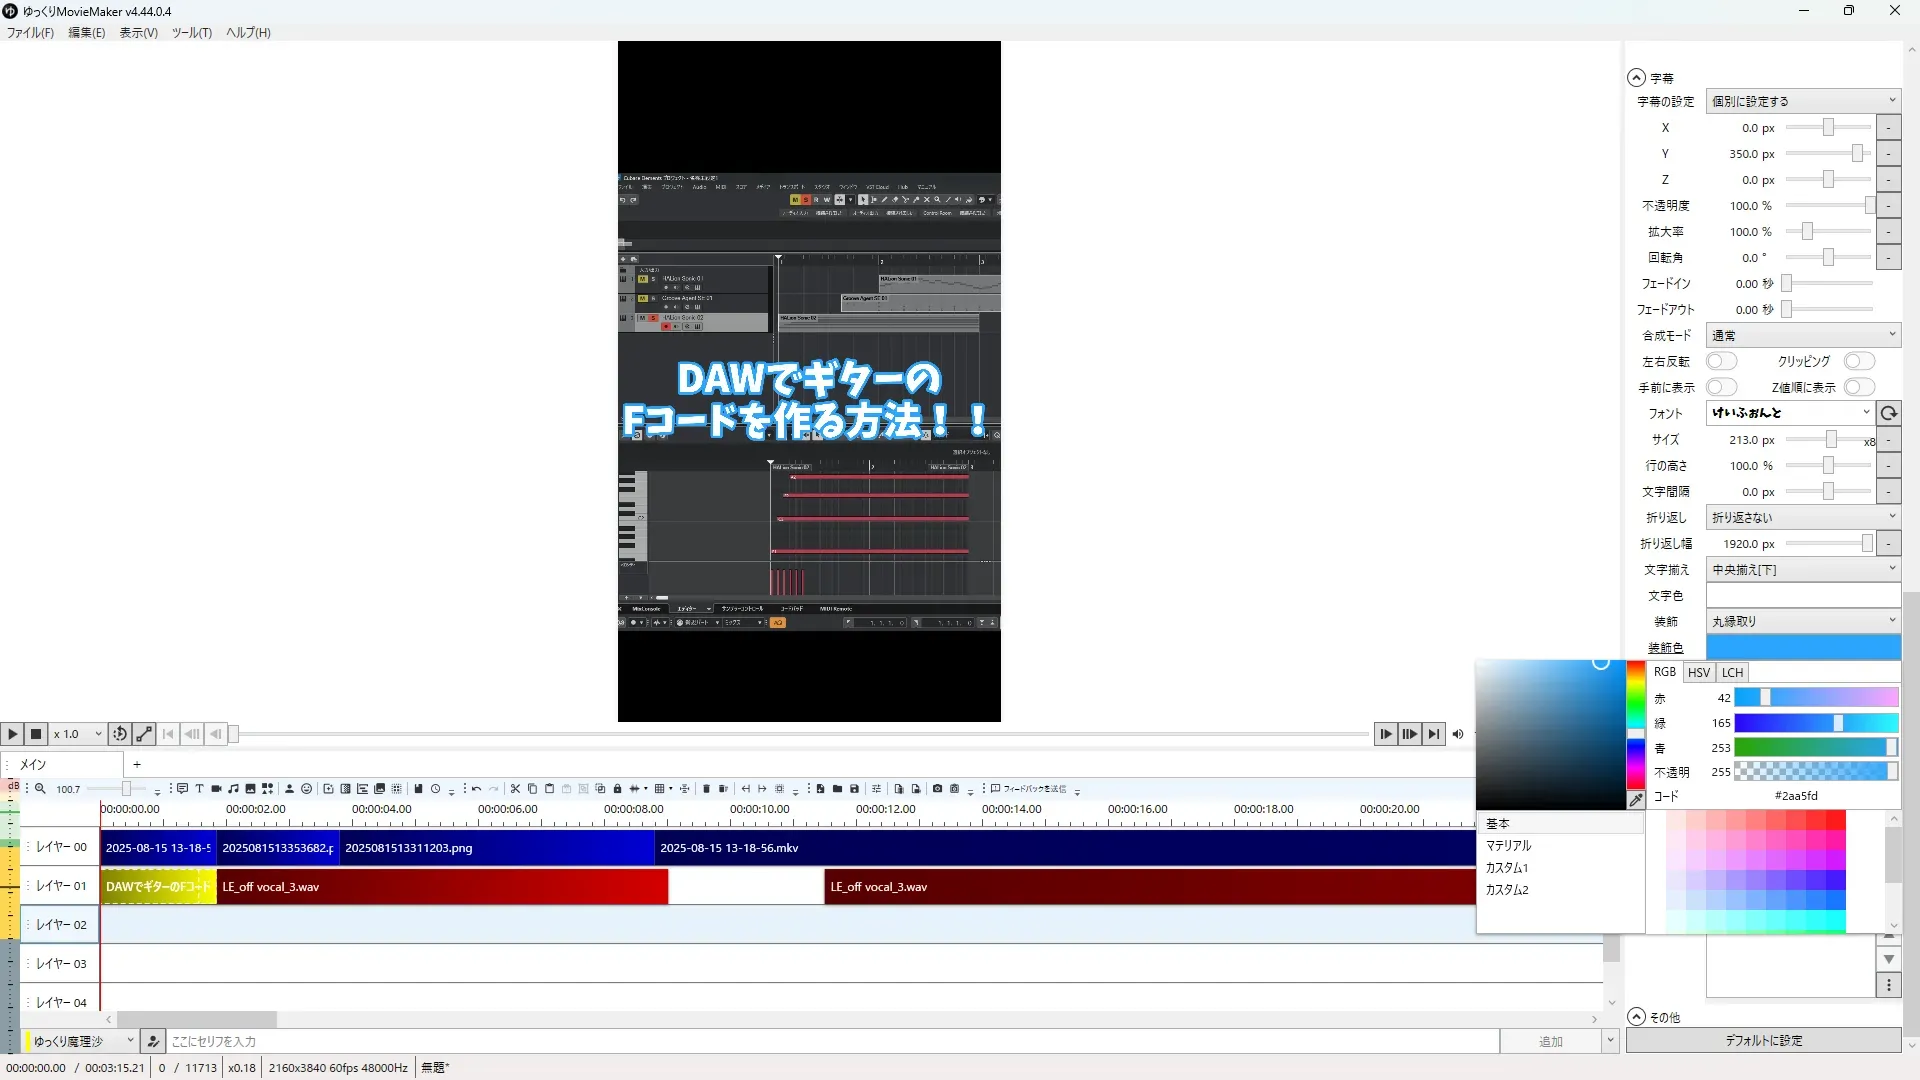Click the eyedropper color picker icon
1920x1080 pixels.
[x=1636, y=799]
